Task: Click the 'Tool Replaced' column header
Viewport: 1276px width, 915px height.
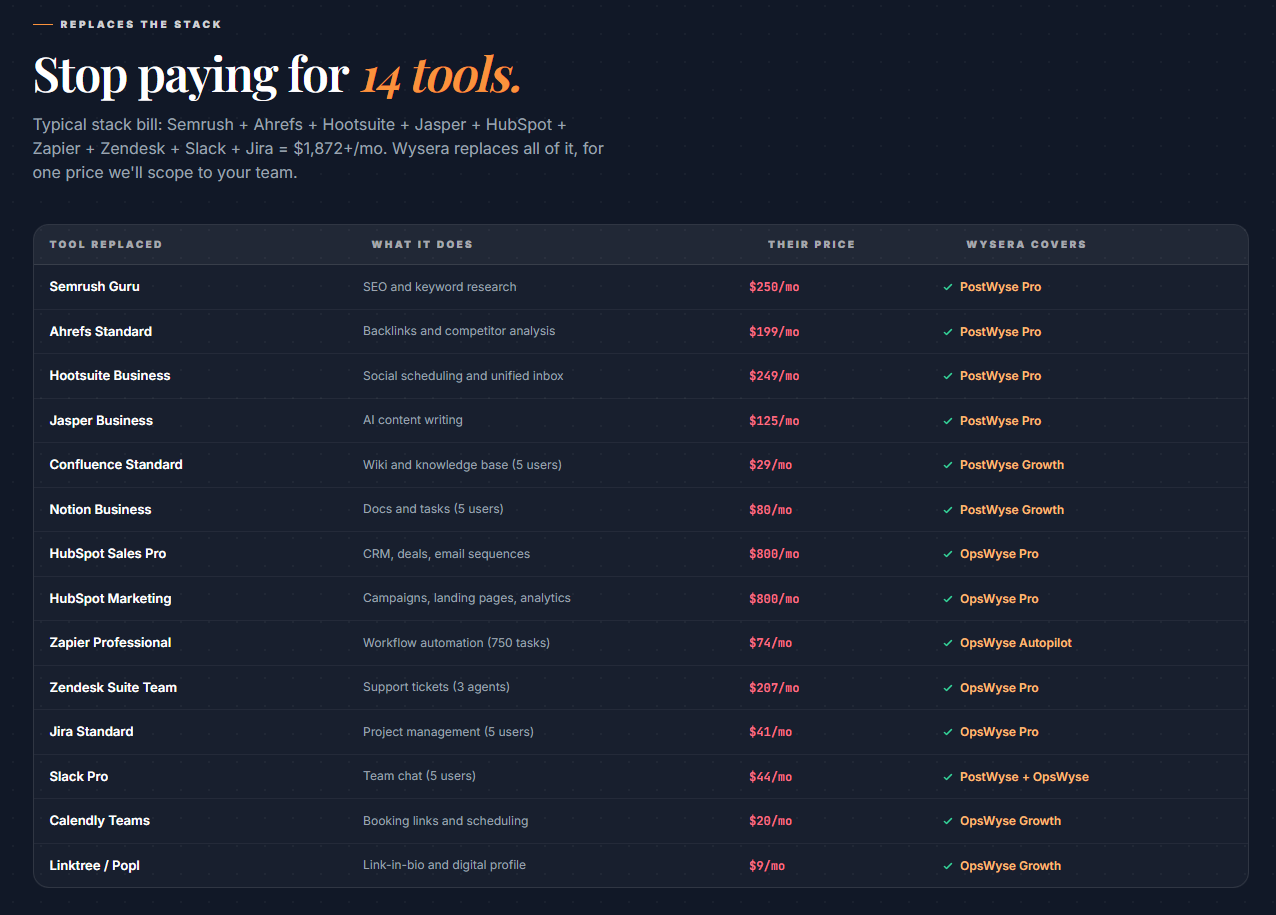Action: tap(106, 244)
